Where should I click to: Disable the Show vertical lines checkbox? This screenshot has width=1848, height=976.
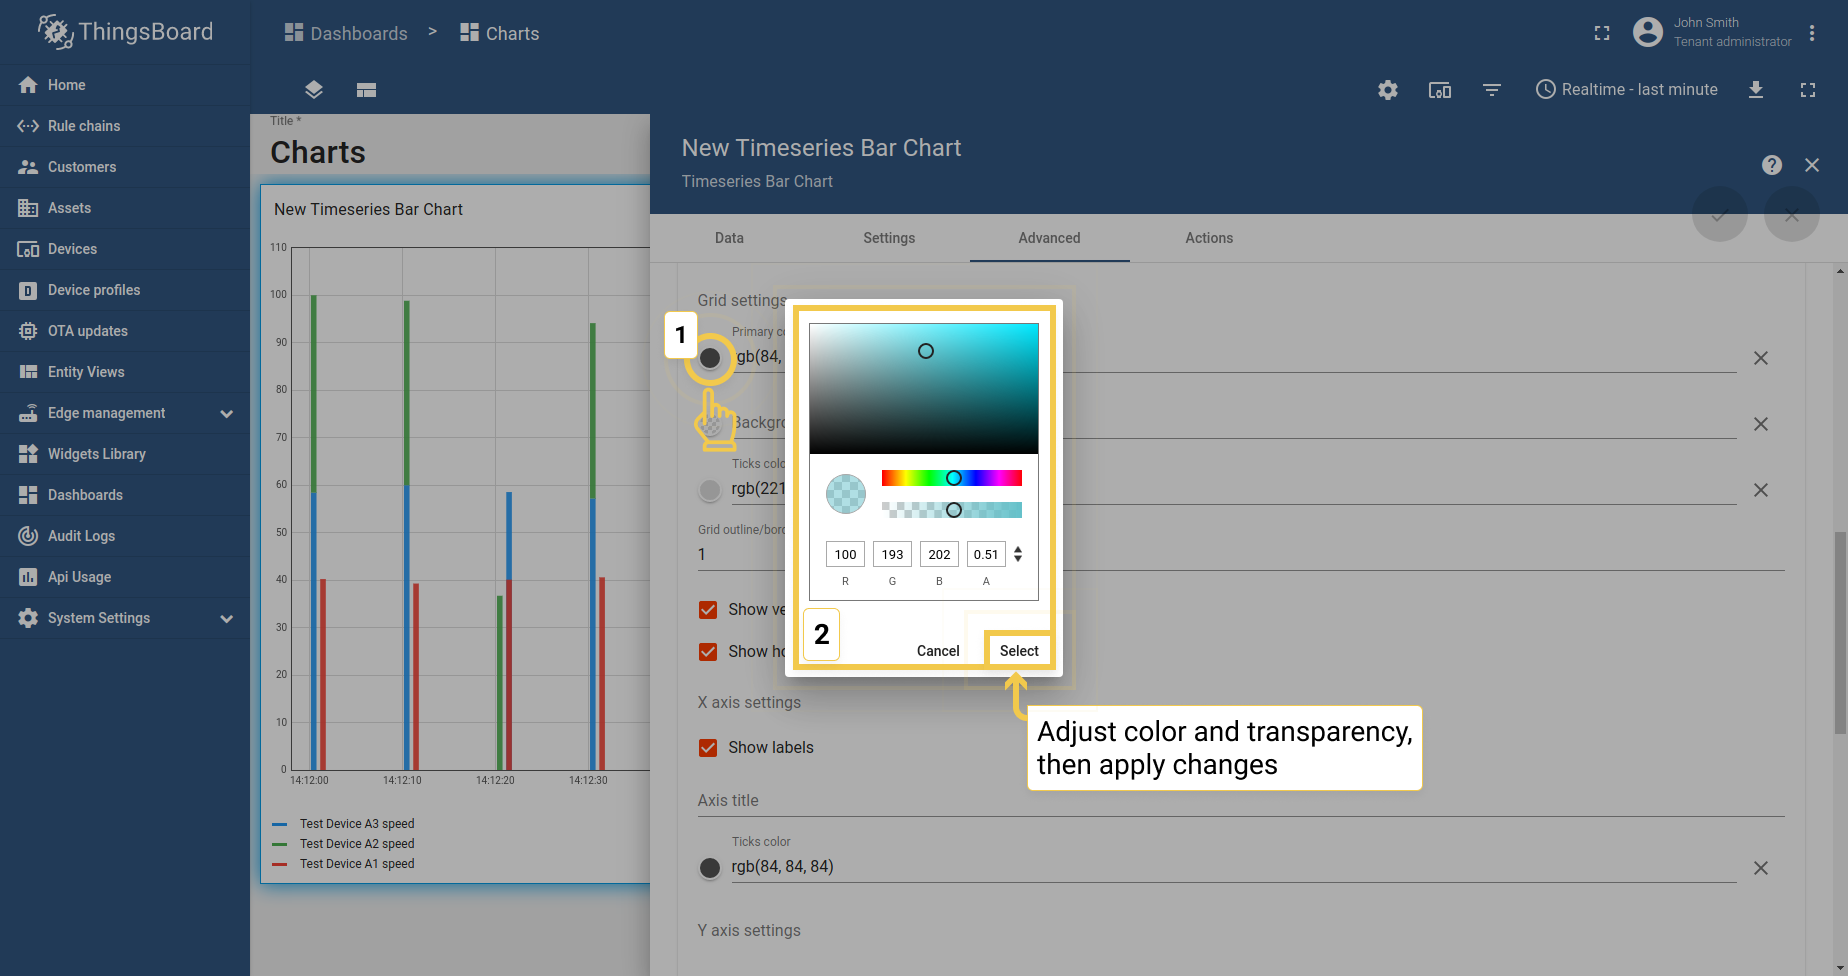coord(708,609)
